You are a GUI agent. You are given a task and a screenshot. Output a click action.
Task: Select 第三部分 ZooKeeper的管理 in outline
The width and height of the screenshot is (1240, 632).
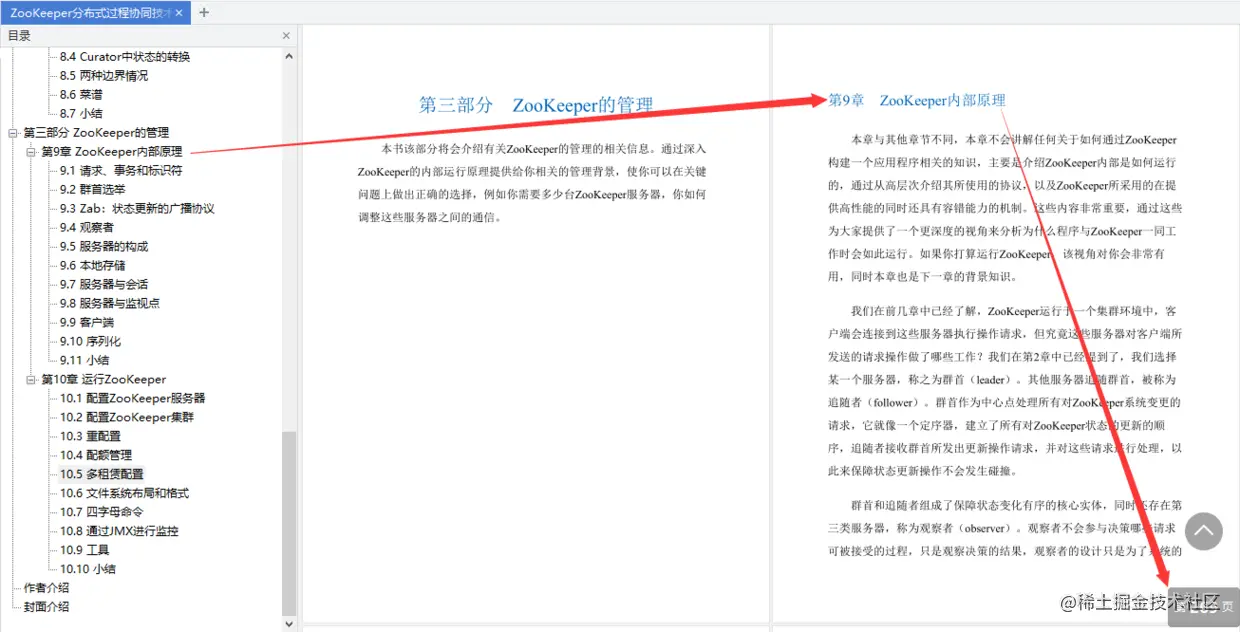click(x=96, y=133)
